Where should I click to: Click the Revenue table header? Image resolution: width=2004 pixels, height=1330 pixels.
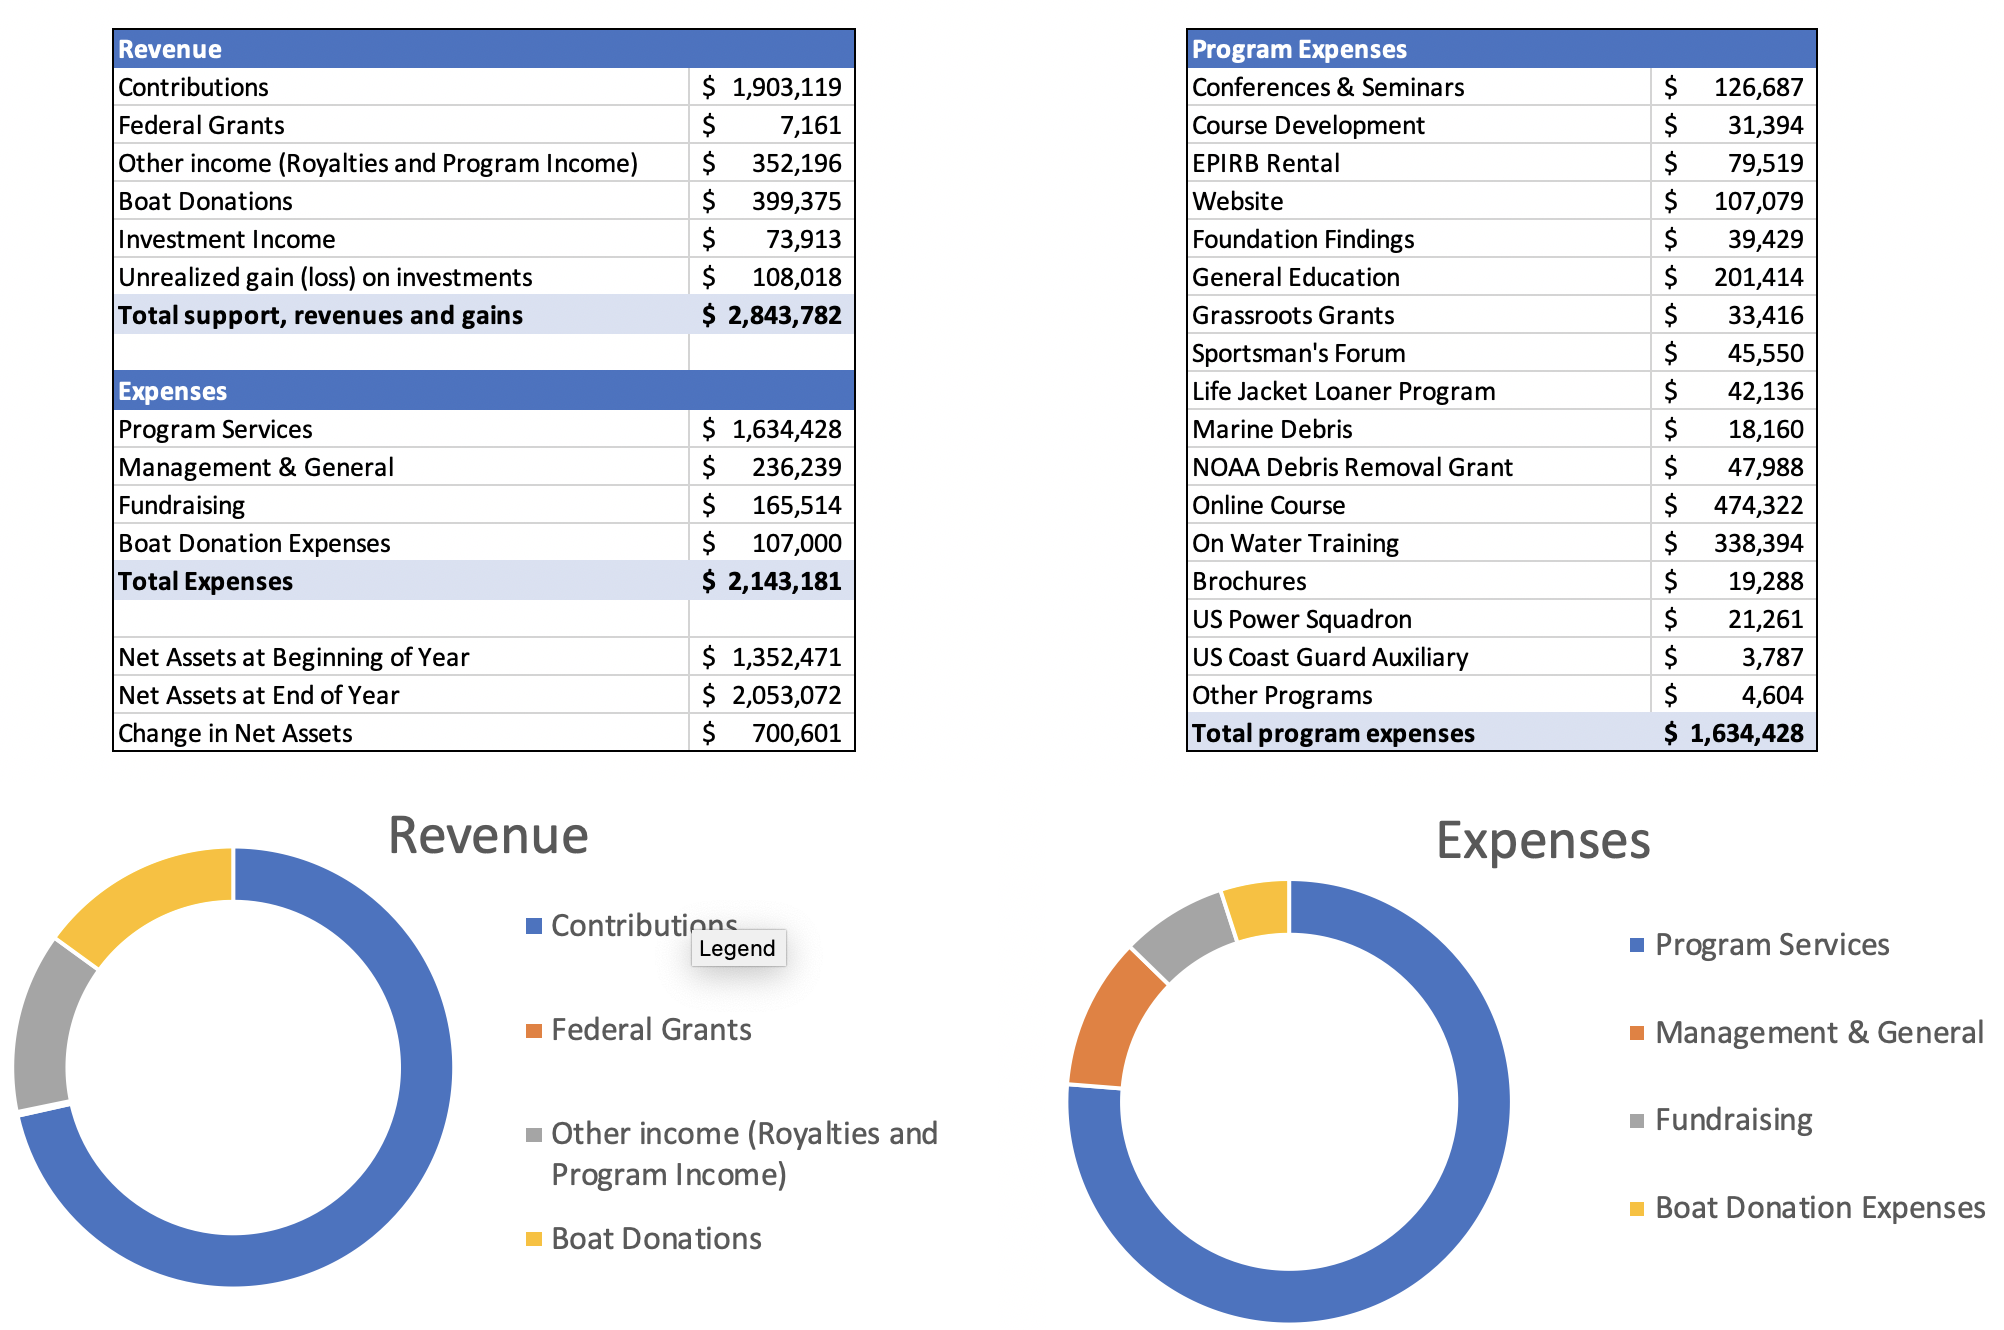pos(484,49)
